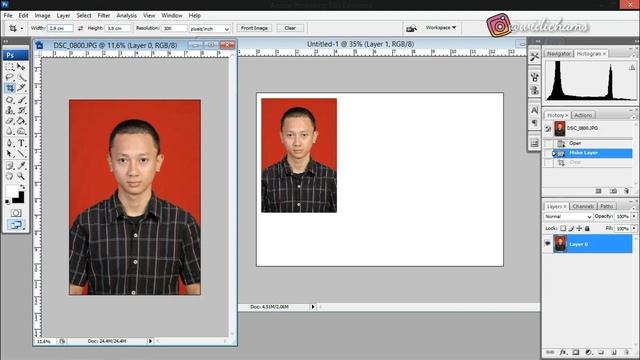Select the Brush tool
The width and height of the screenshot is (640, 360).
coord(21,100)
